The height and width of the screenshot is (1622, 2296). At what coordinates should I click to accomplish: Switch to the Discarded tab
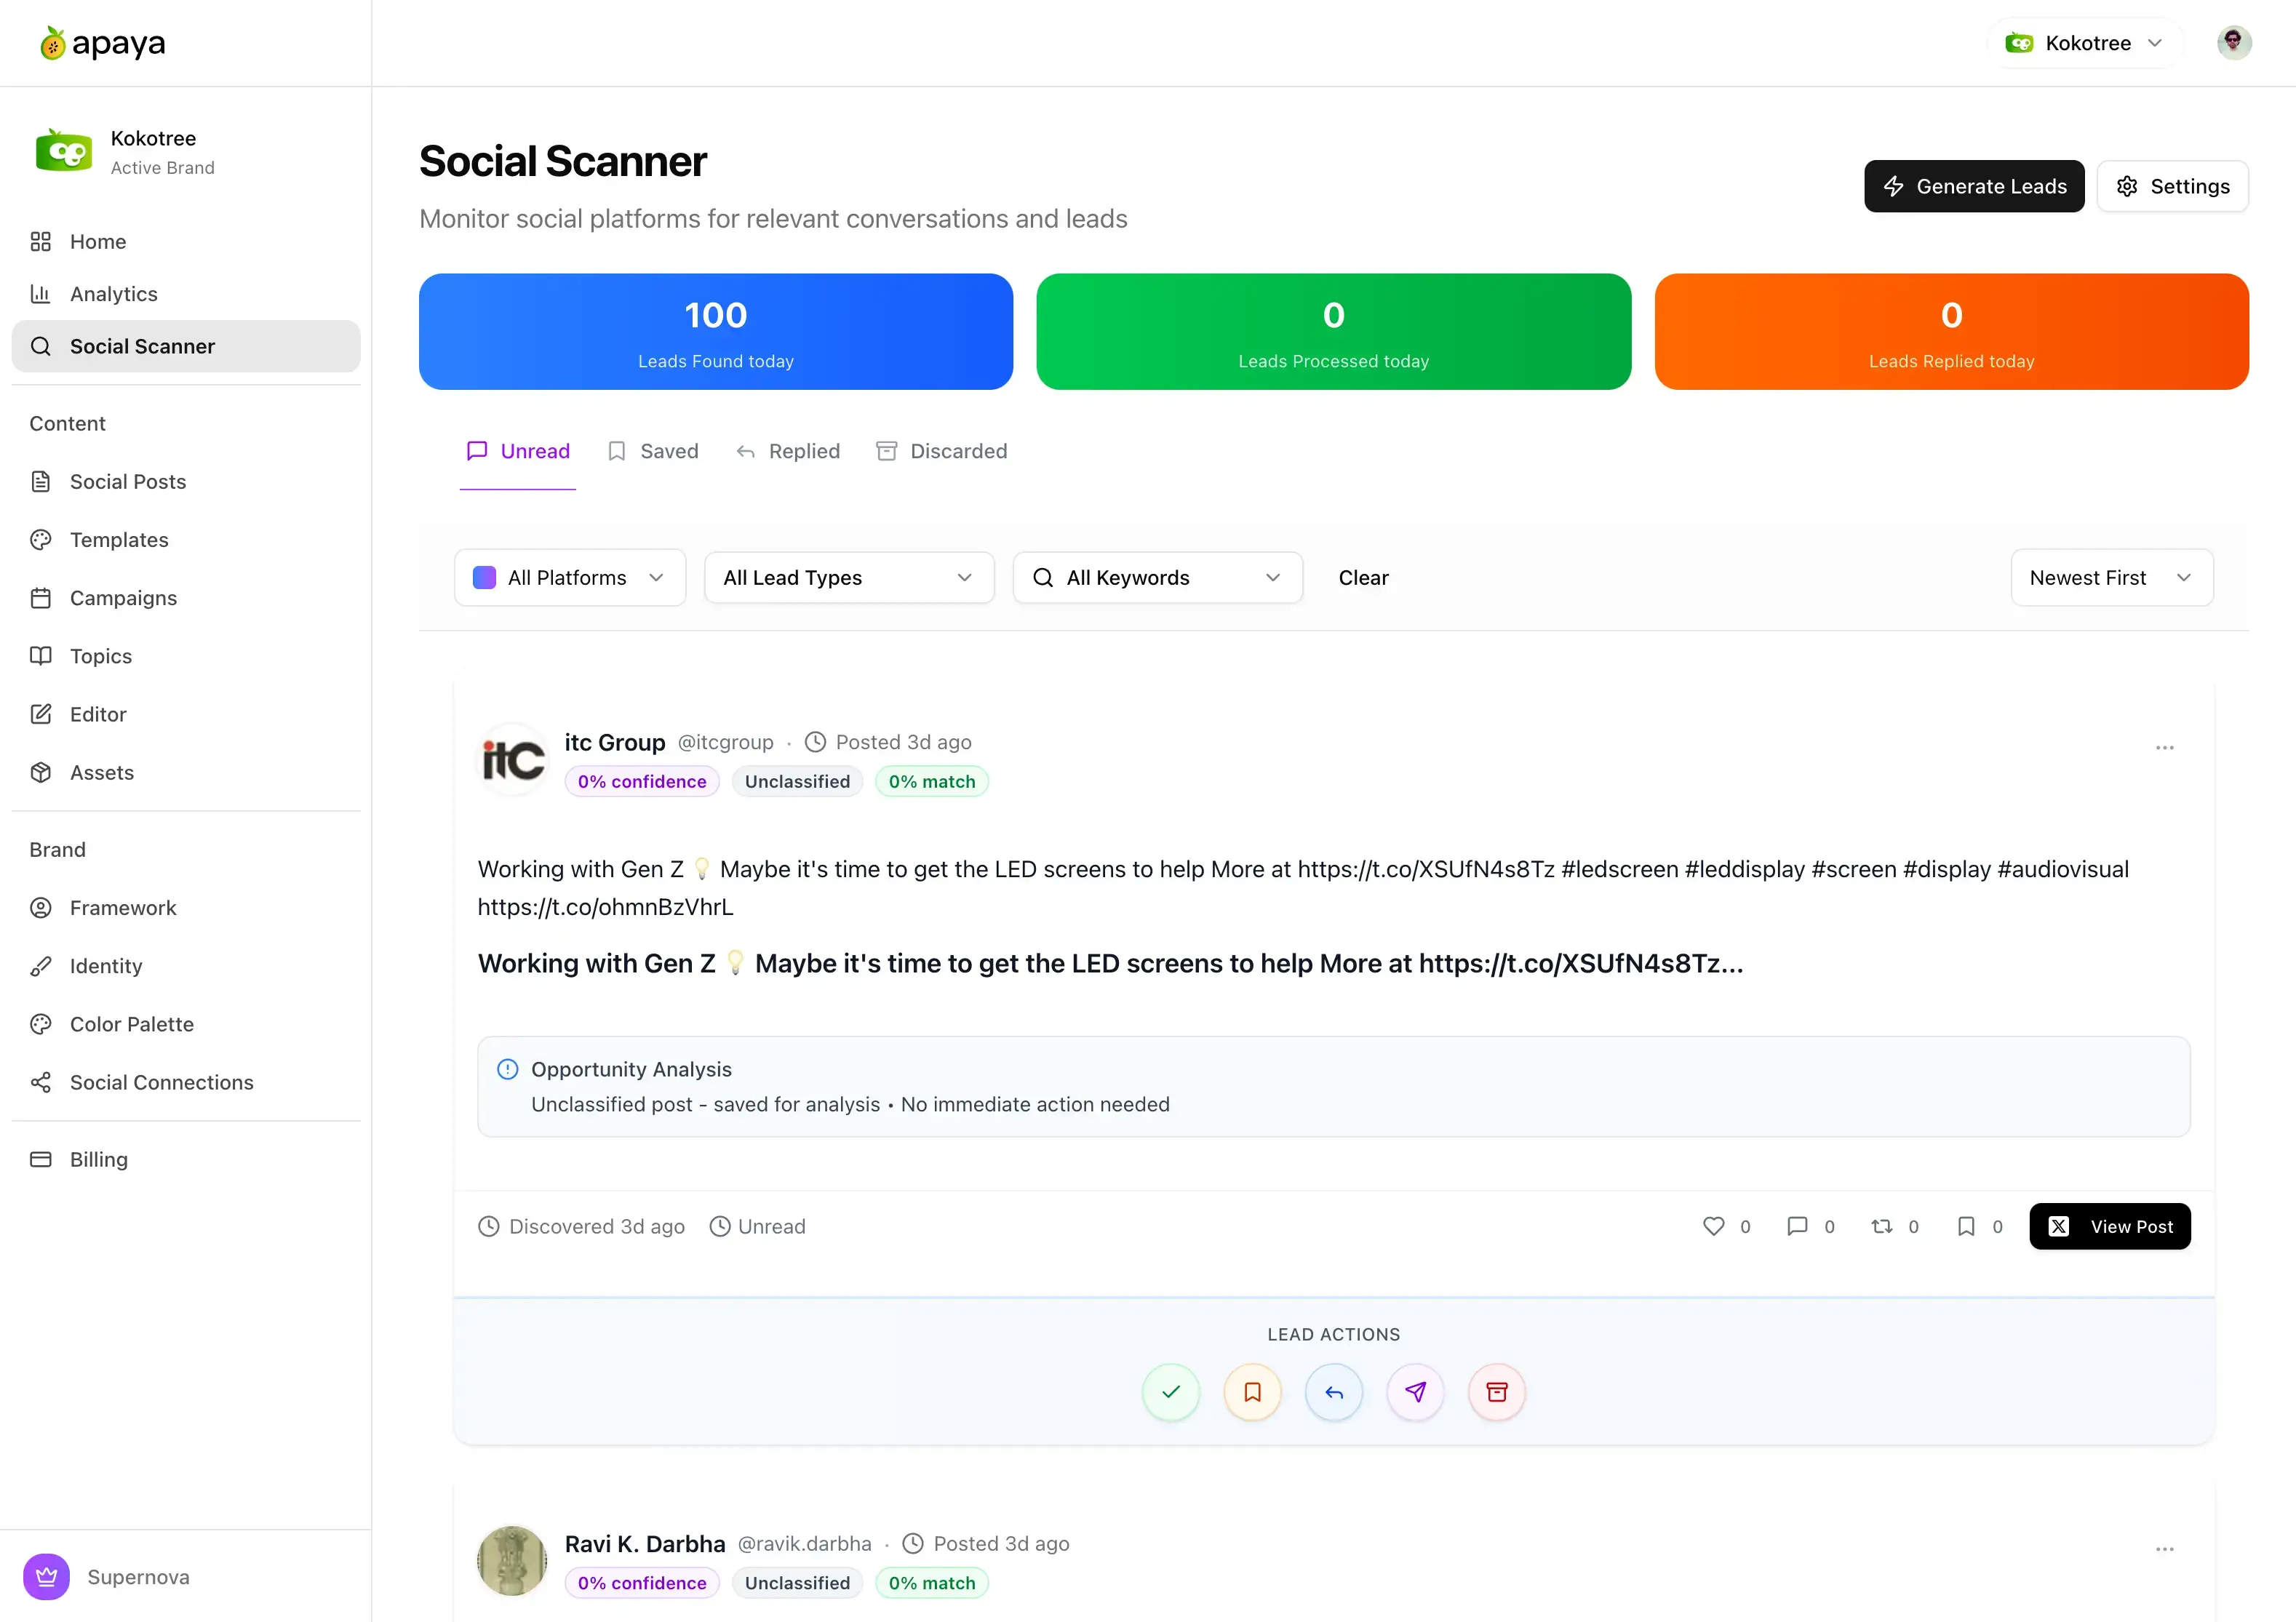[x=941, y=451]
